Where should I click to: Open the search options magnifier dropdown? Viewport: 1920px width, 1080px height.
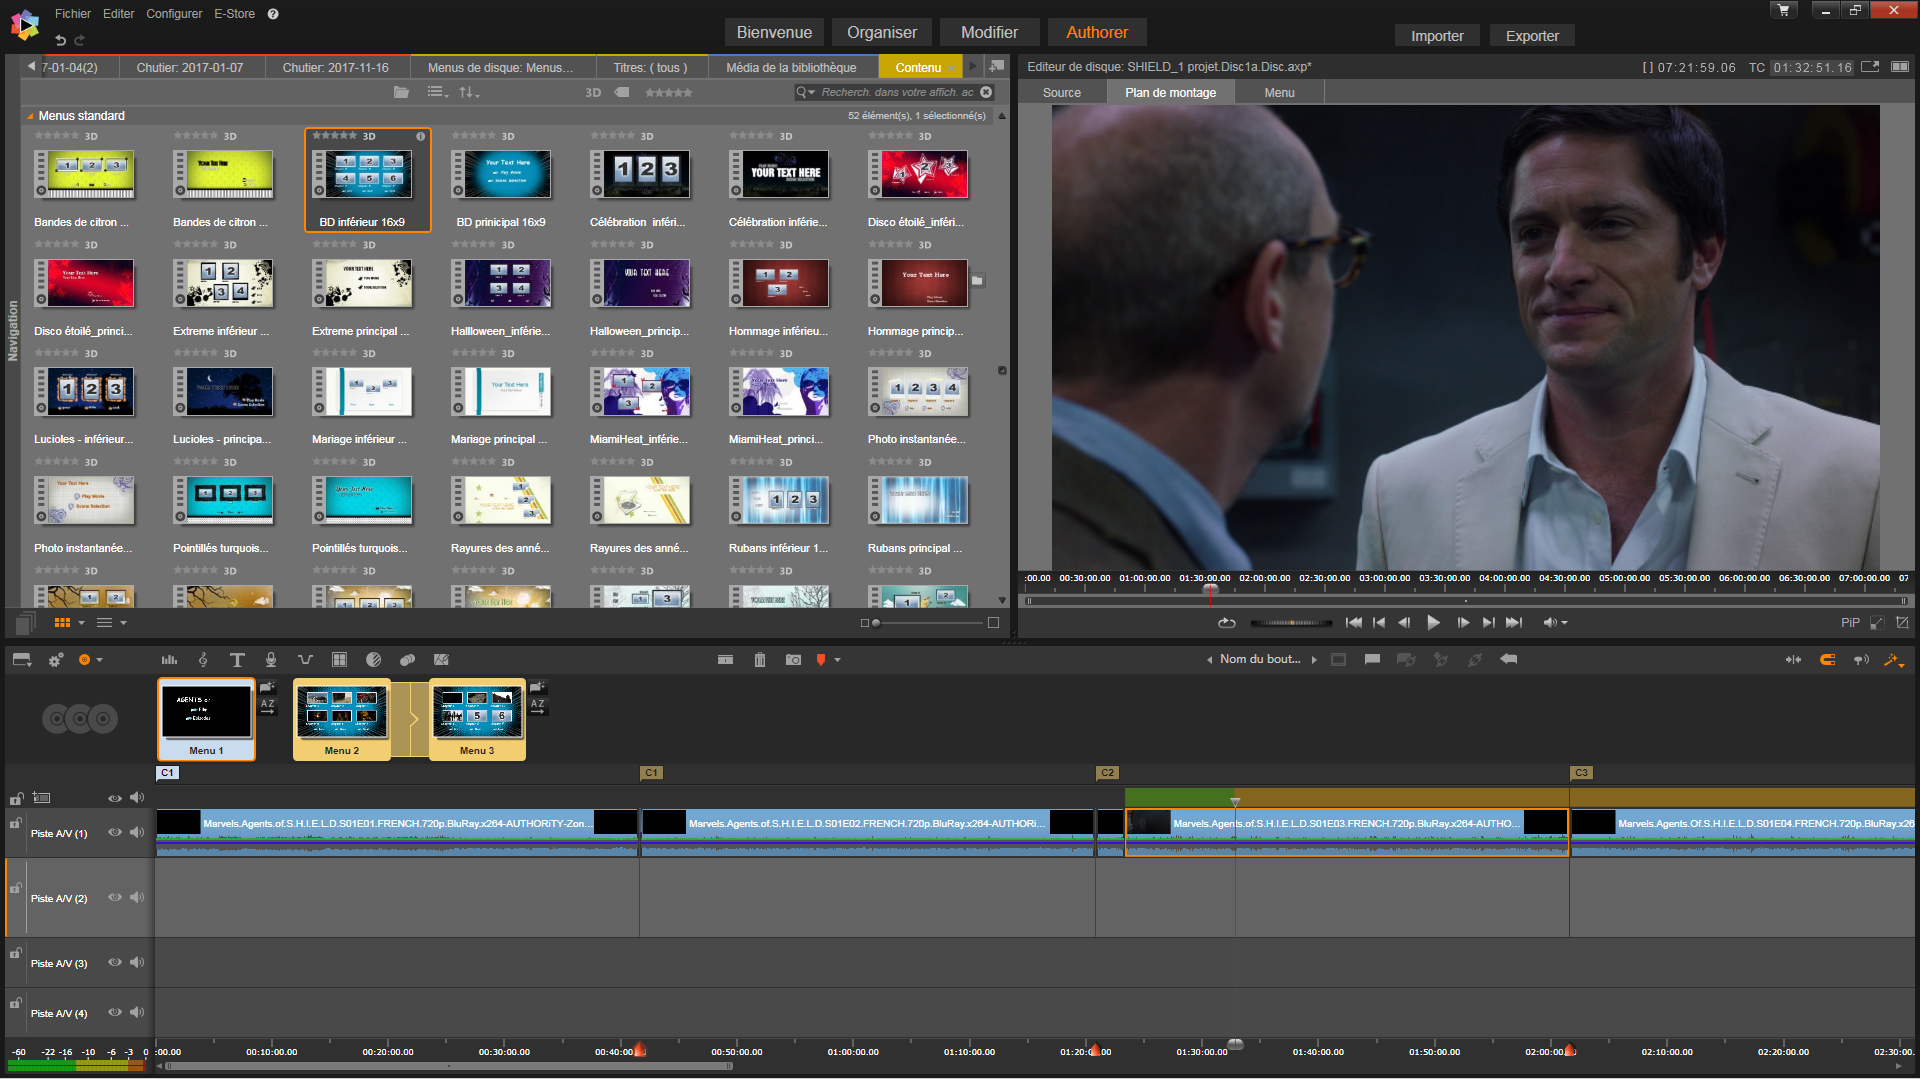806,92
